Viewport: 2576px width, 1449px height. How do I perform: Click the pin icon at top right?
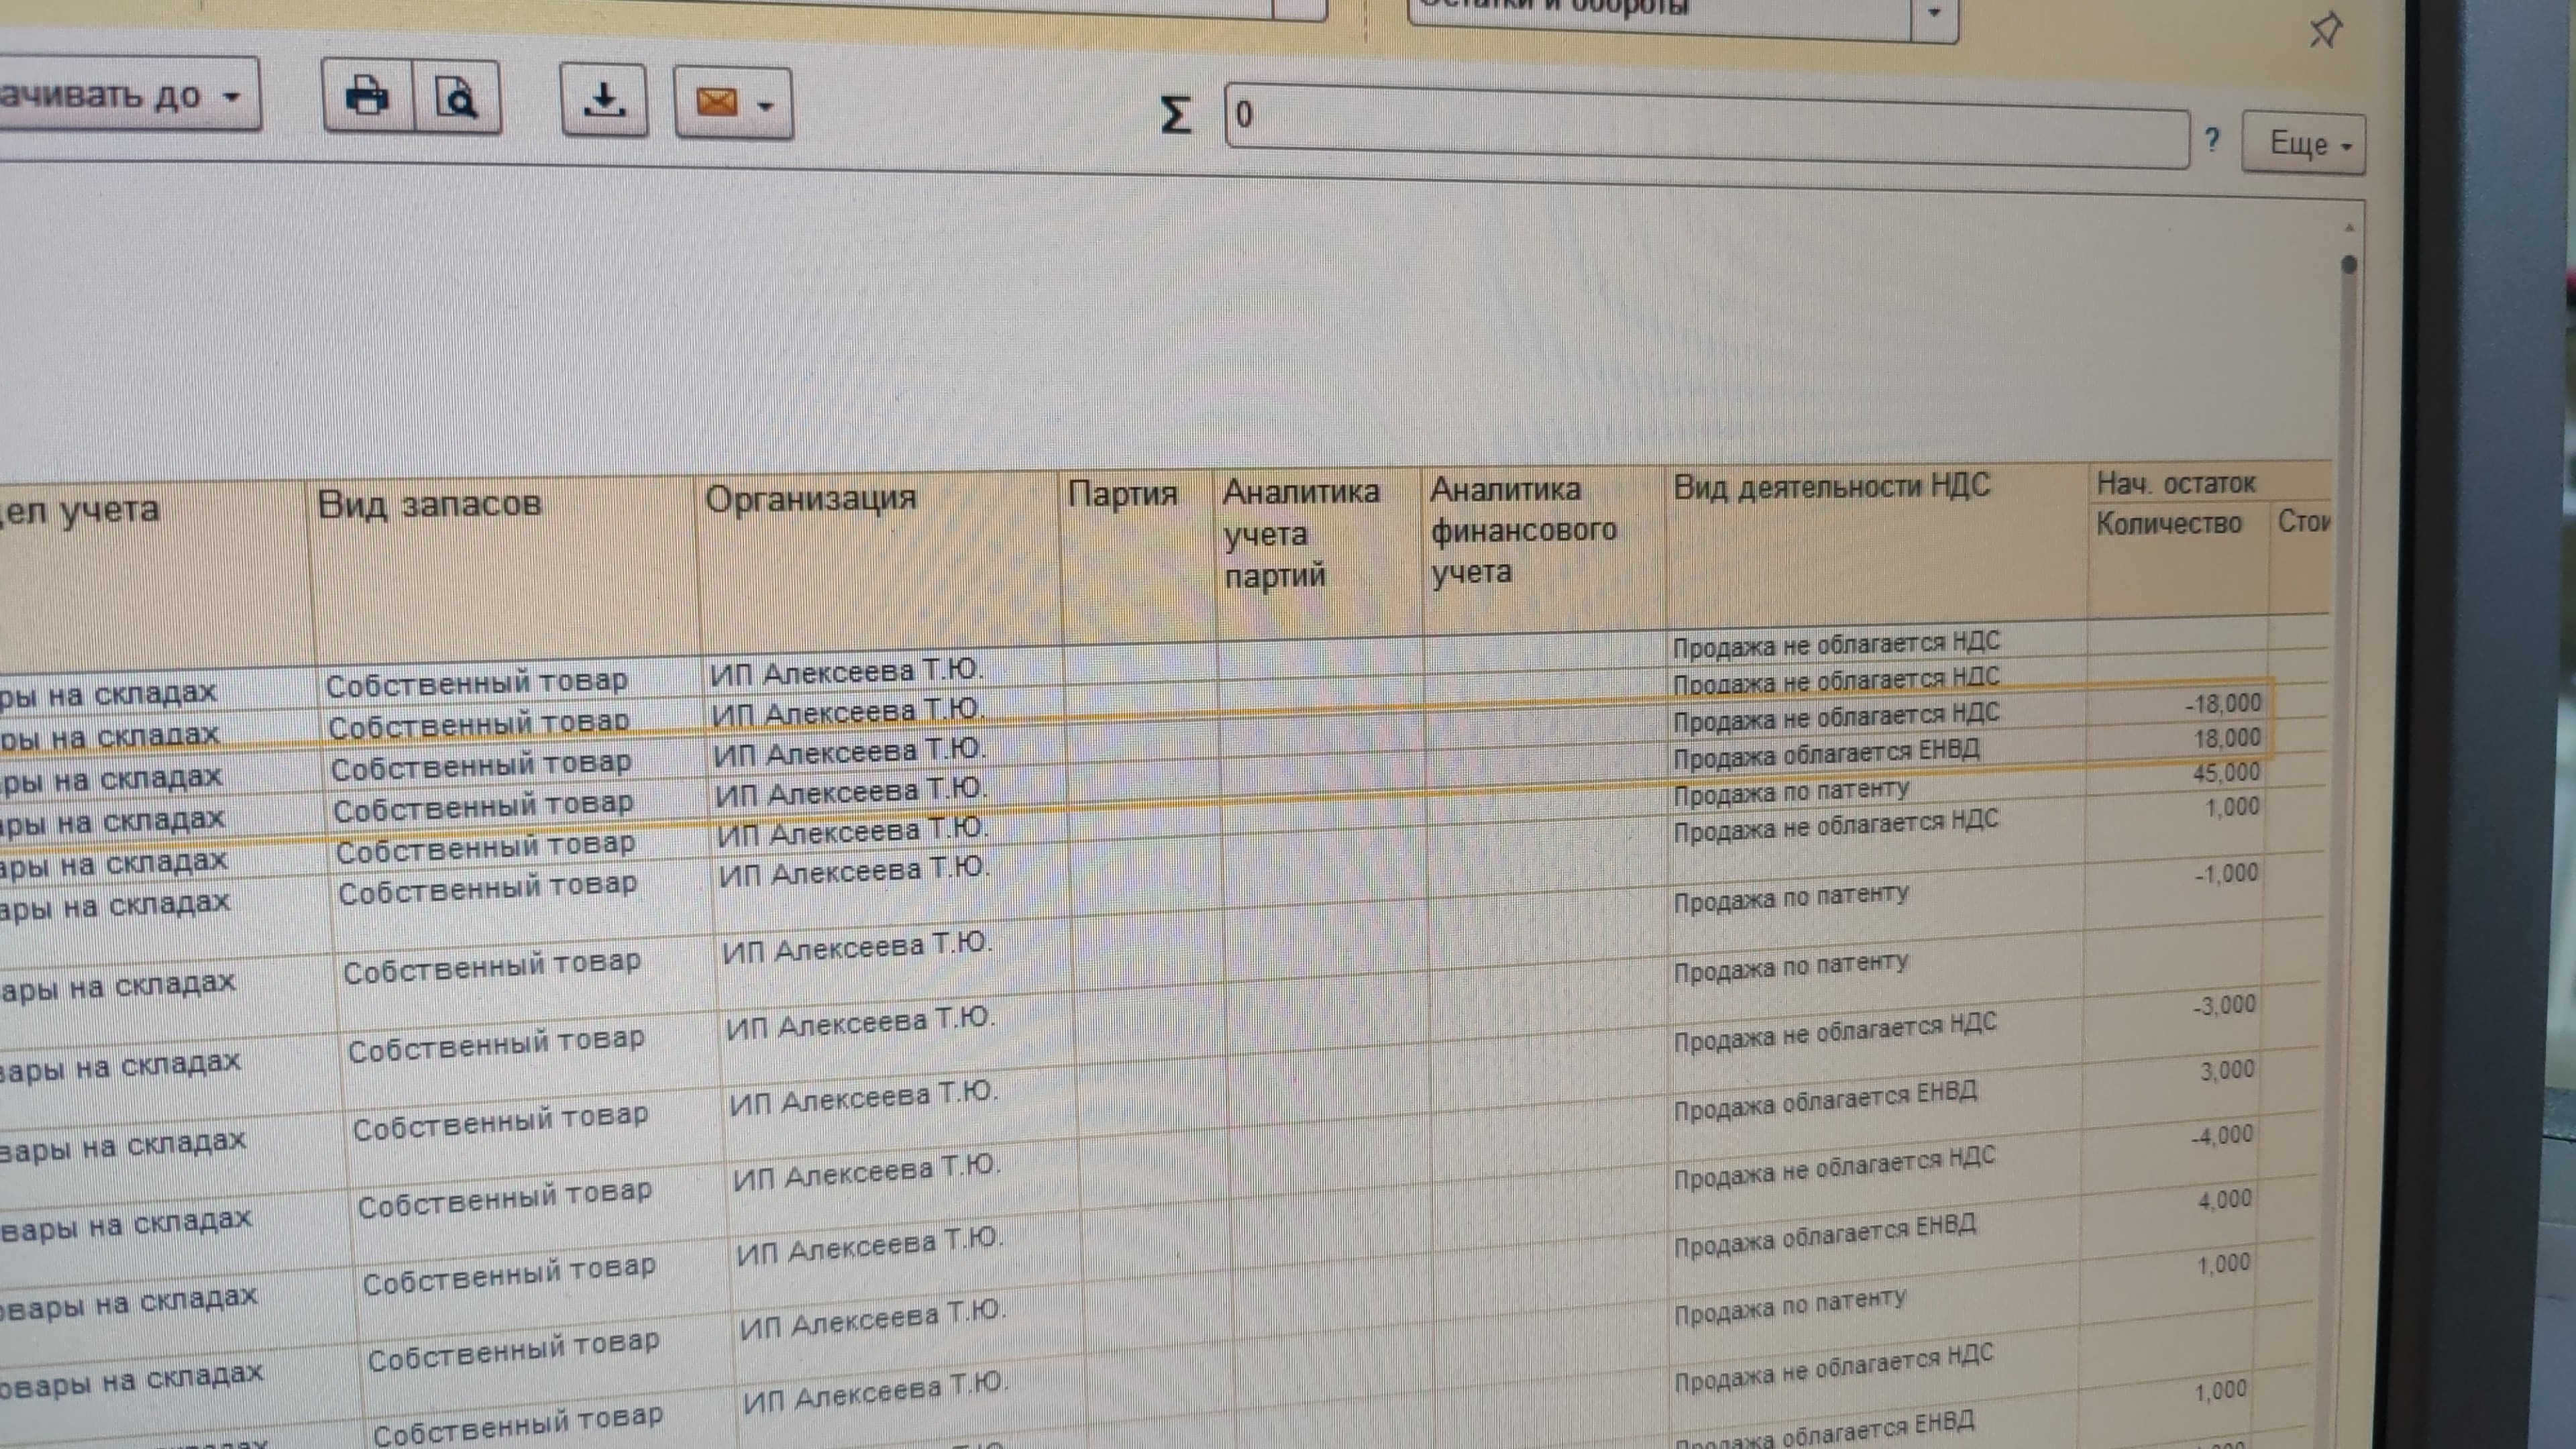pyautogui.click(x=2326, y=29)
